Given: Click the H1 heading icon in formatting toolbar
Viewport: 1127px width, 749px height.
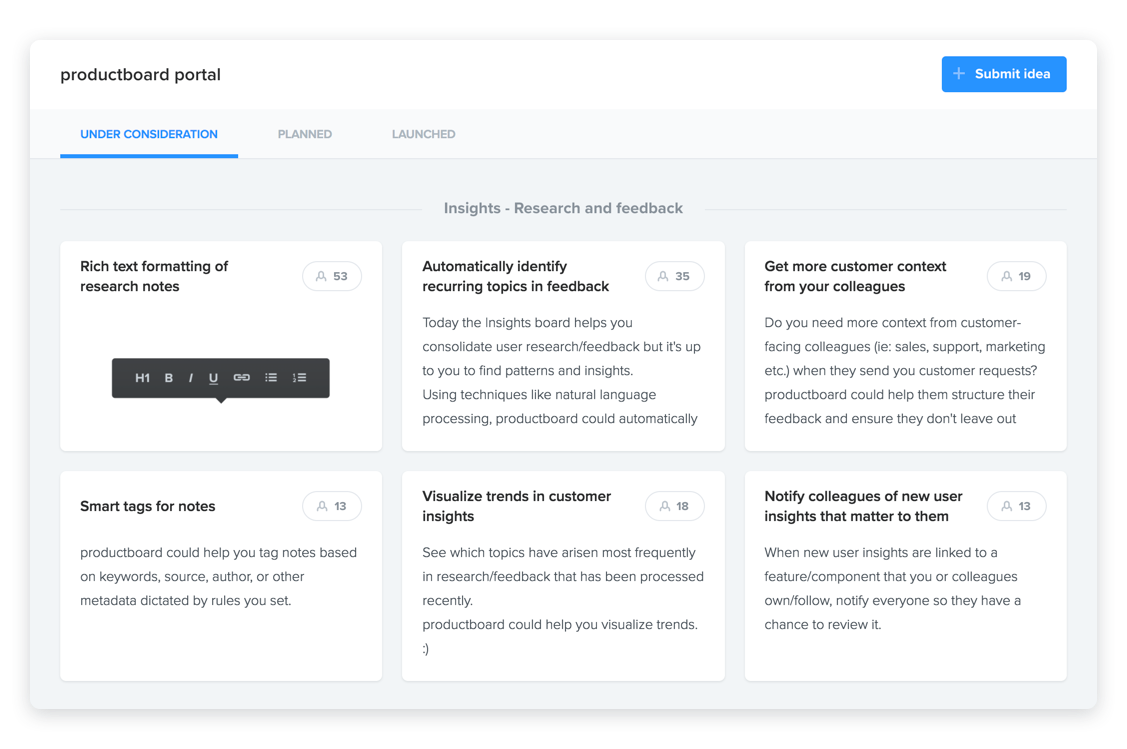Looking at the screenshot, I should 142,377.
